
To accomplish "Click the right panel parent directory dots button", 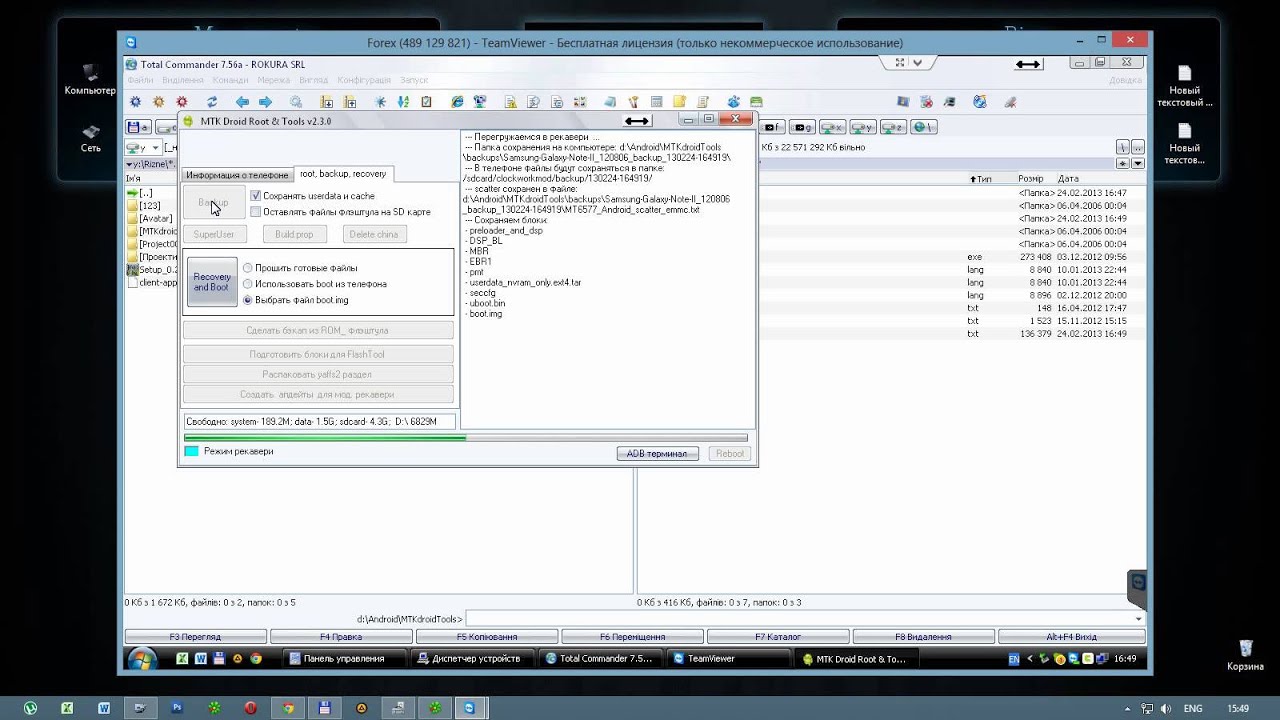I will pos(1136,147).
